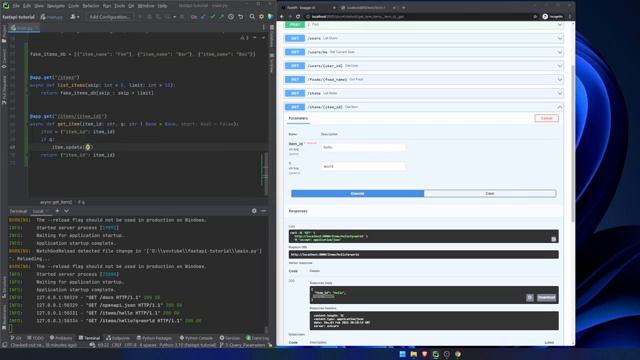Click the Clear button next to Execute
Viewport: 640px width, 360px height.
[490, 193]
